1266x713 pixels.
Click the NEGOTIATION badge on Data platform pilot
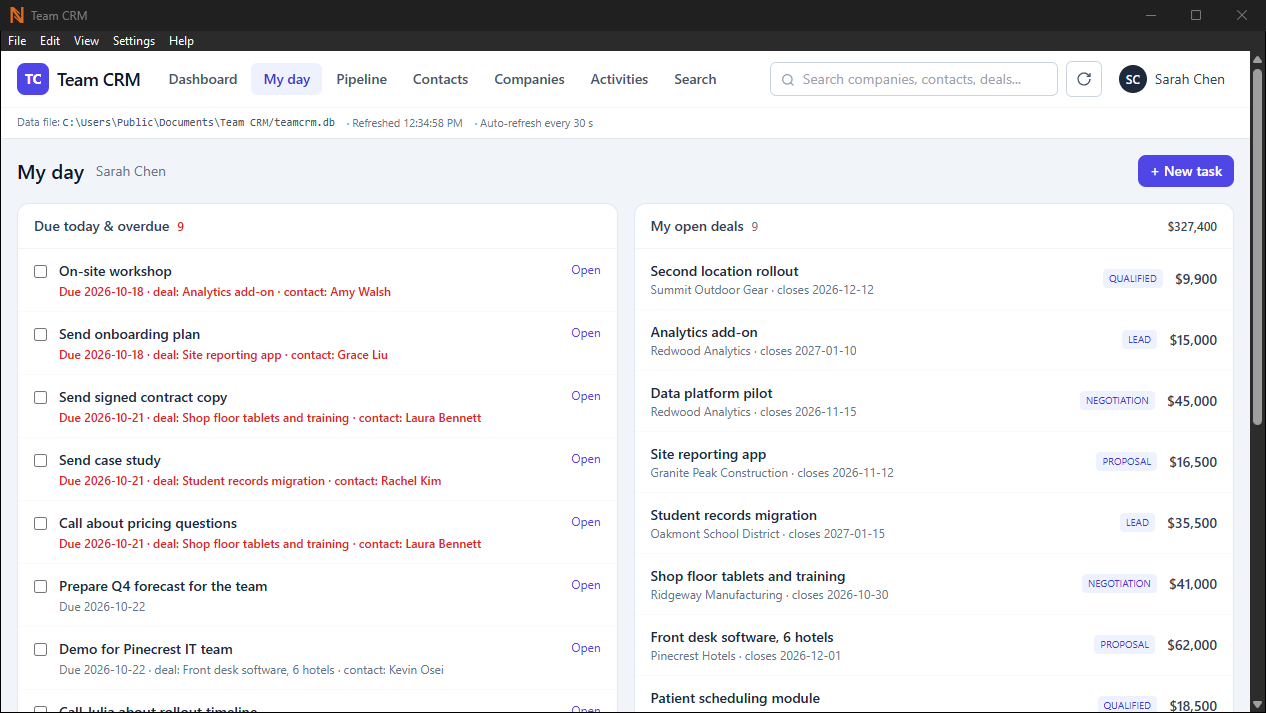(x=1117, y=401)
